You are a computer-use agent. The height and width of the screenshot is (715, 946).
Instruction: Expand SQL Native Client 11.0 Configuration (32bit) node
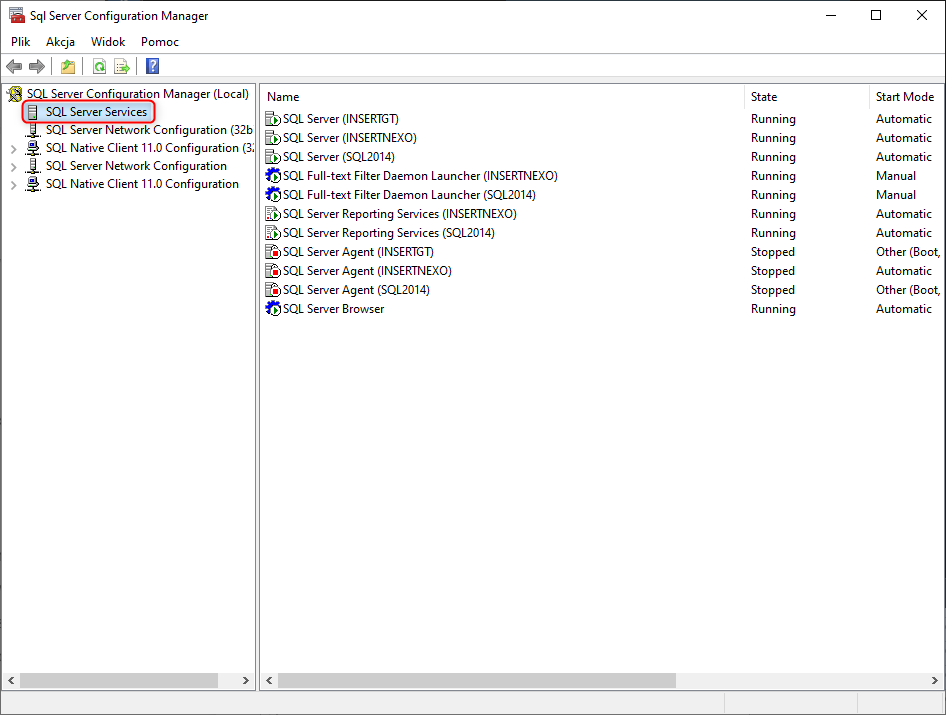click(x=13, y=148)
